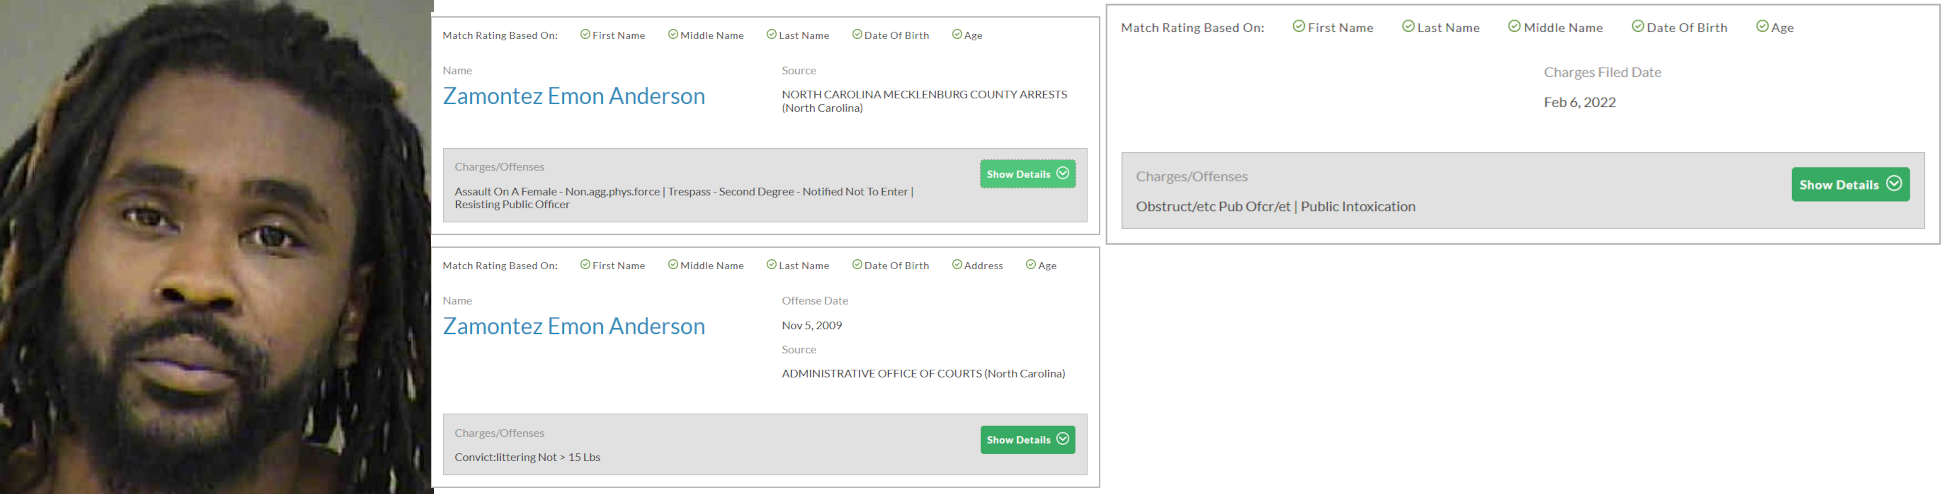
Task: Expand Show Details for Assault On A Female charges
Action: 1027,174
